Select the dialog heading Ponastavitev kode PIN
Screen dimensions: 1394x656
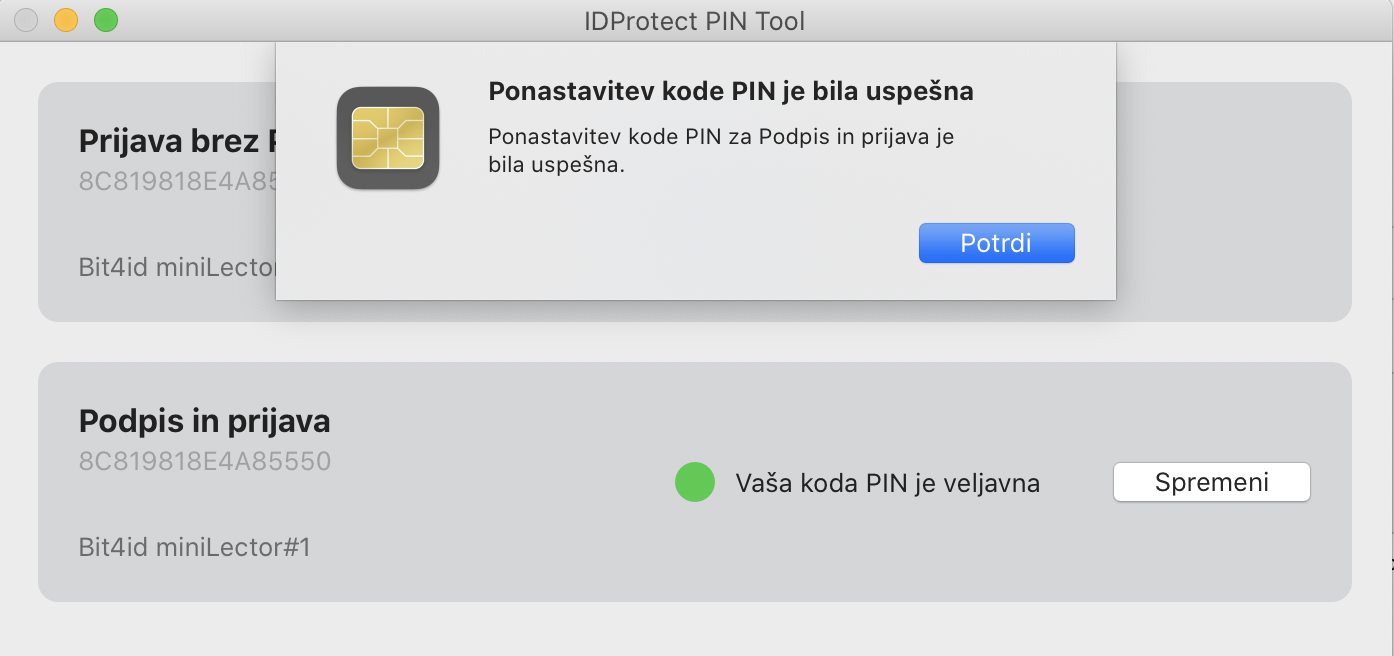click(731, 92)
